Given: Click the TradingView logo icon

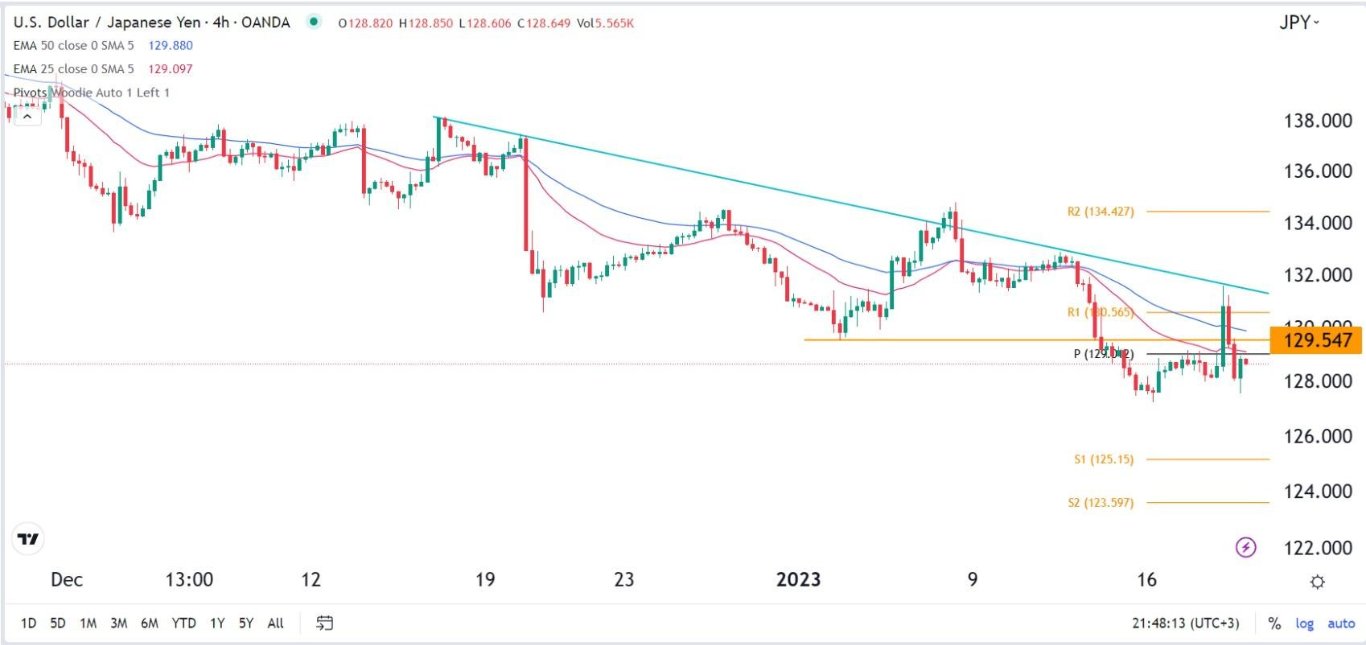Looking at the screenshot, I should click(29, 540).
